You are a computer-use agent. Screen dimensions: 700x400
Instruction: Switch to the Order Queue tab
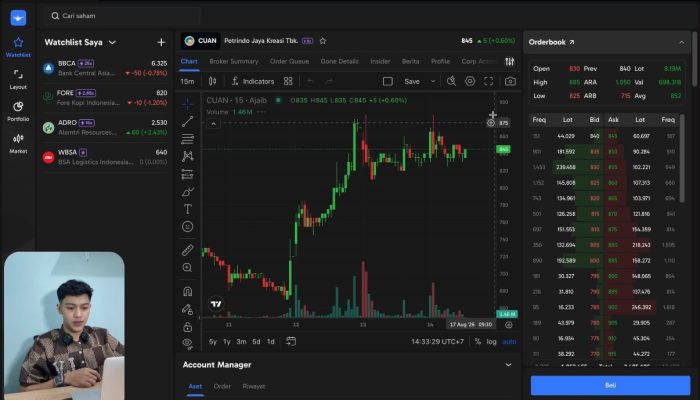pyautogui.click(x=289, y=62)
